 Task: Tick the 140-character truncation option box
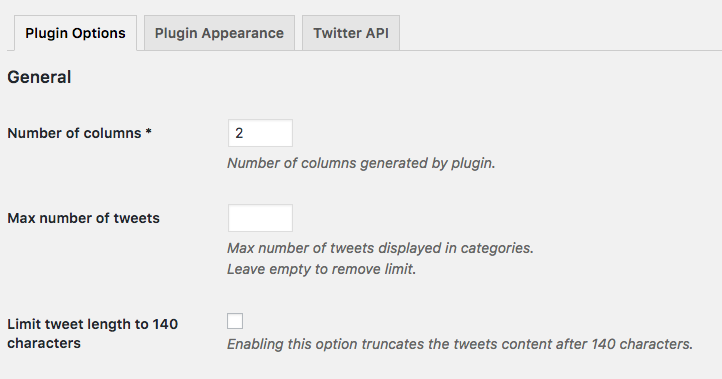click(235, 321)
